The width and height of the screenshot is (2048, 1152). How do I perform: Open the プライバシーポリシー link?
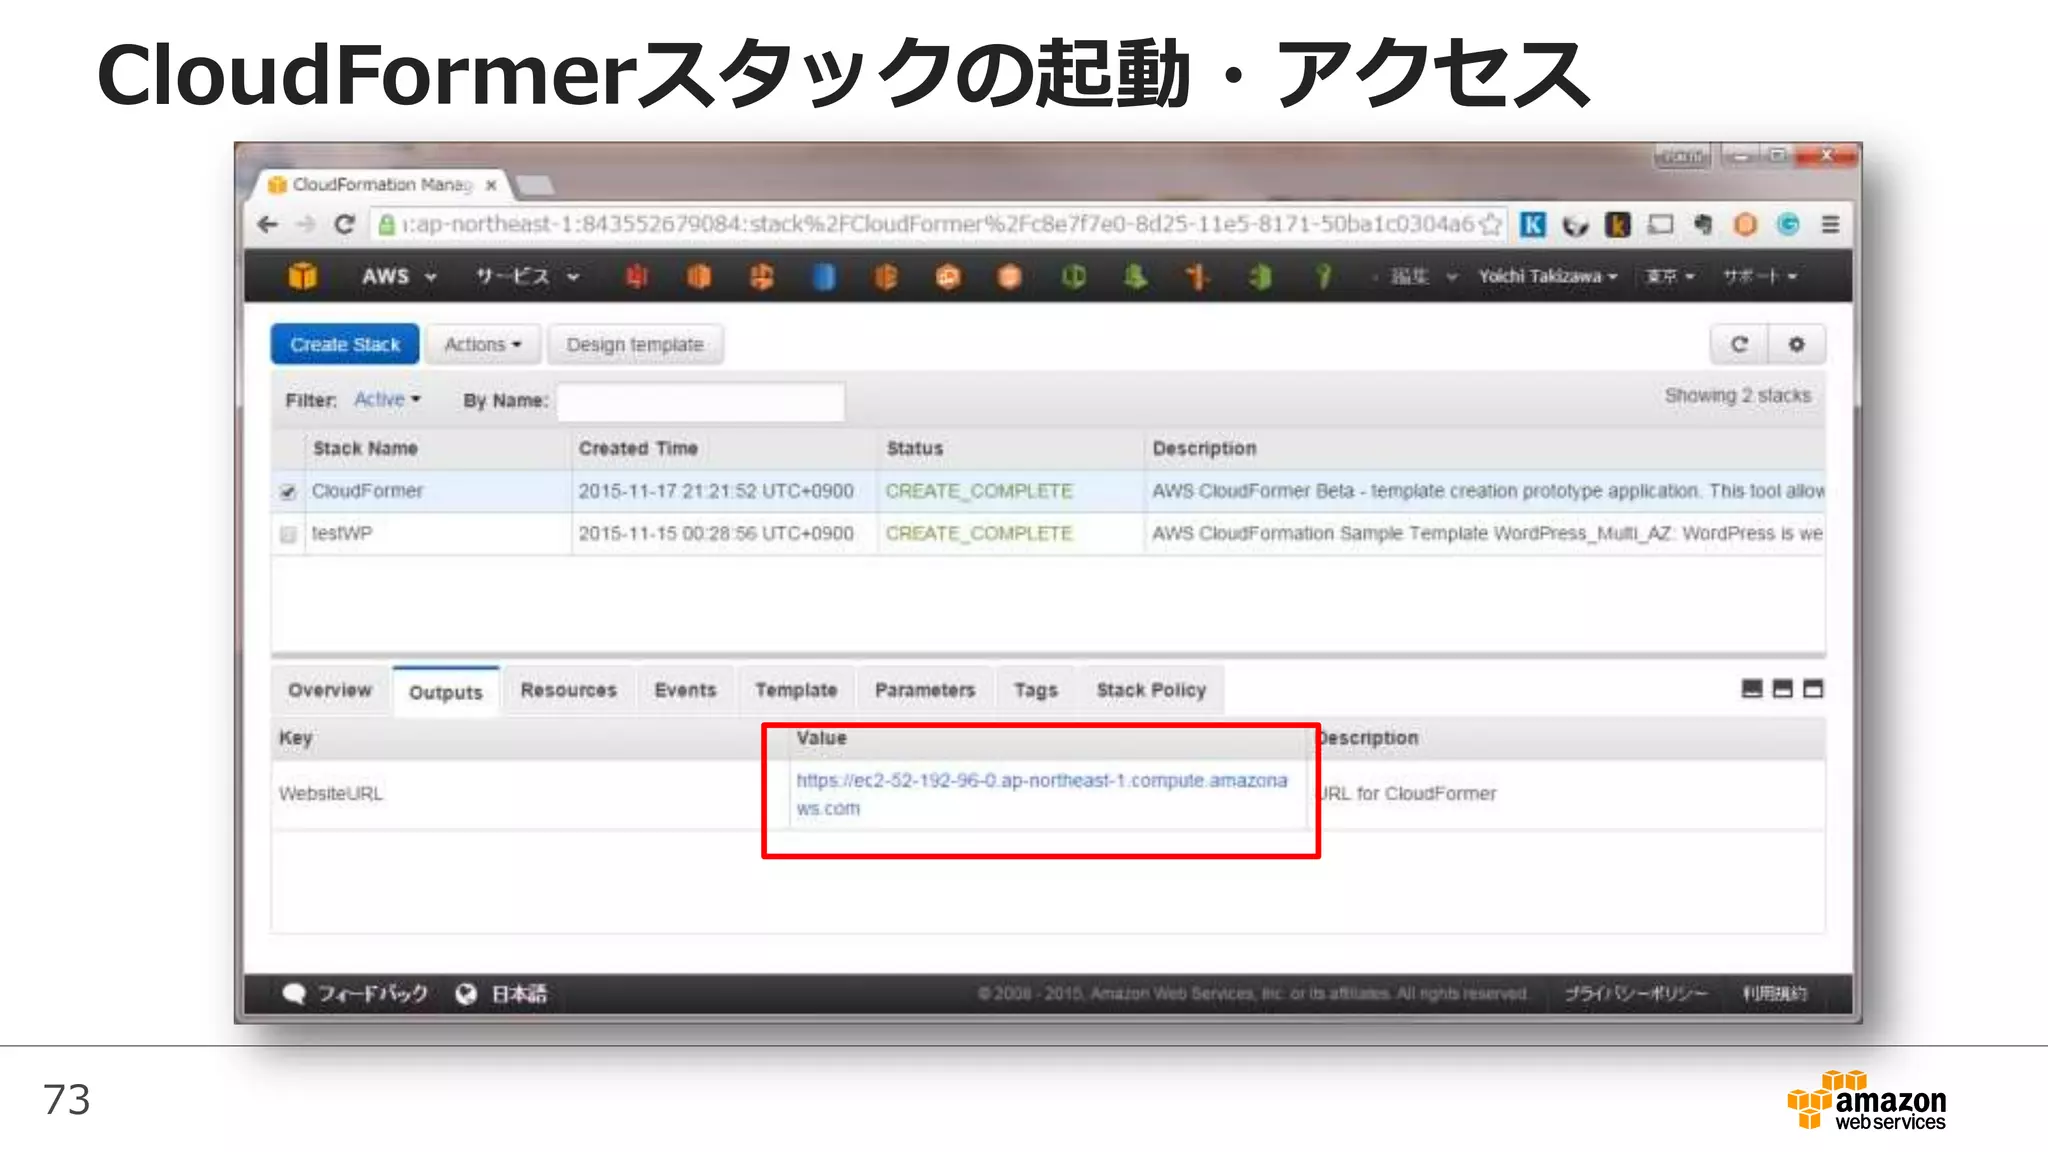pyautogui.click(x=1636, y=993)
